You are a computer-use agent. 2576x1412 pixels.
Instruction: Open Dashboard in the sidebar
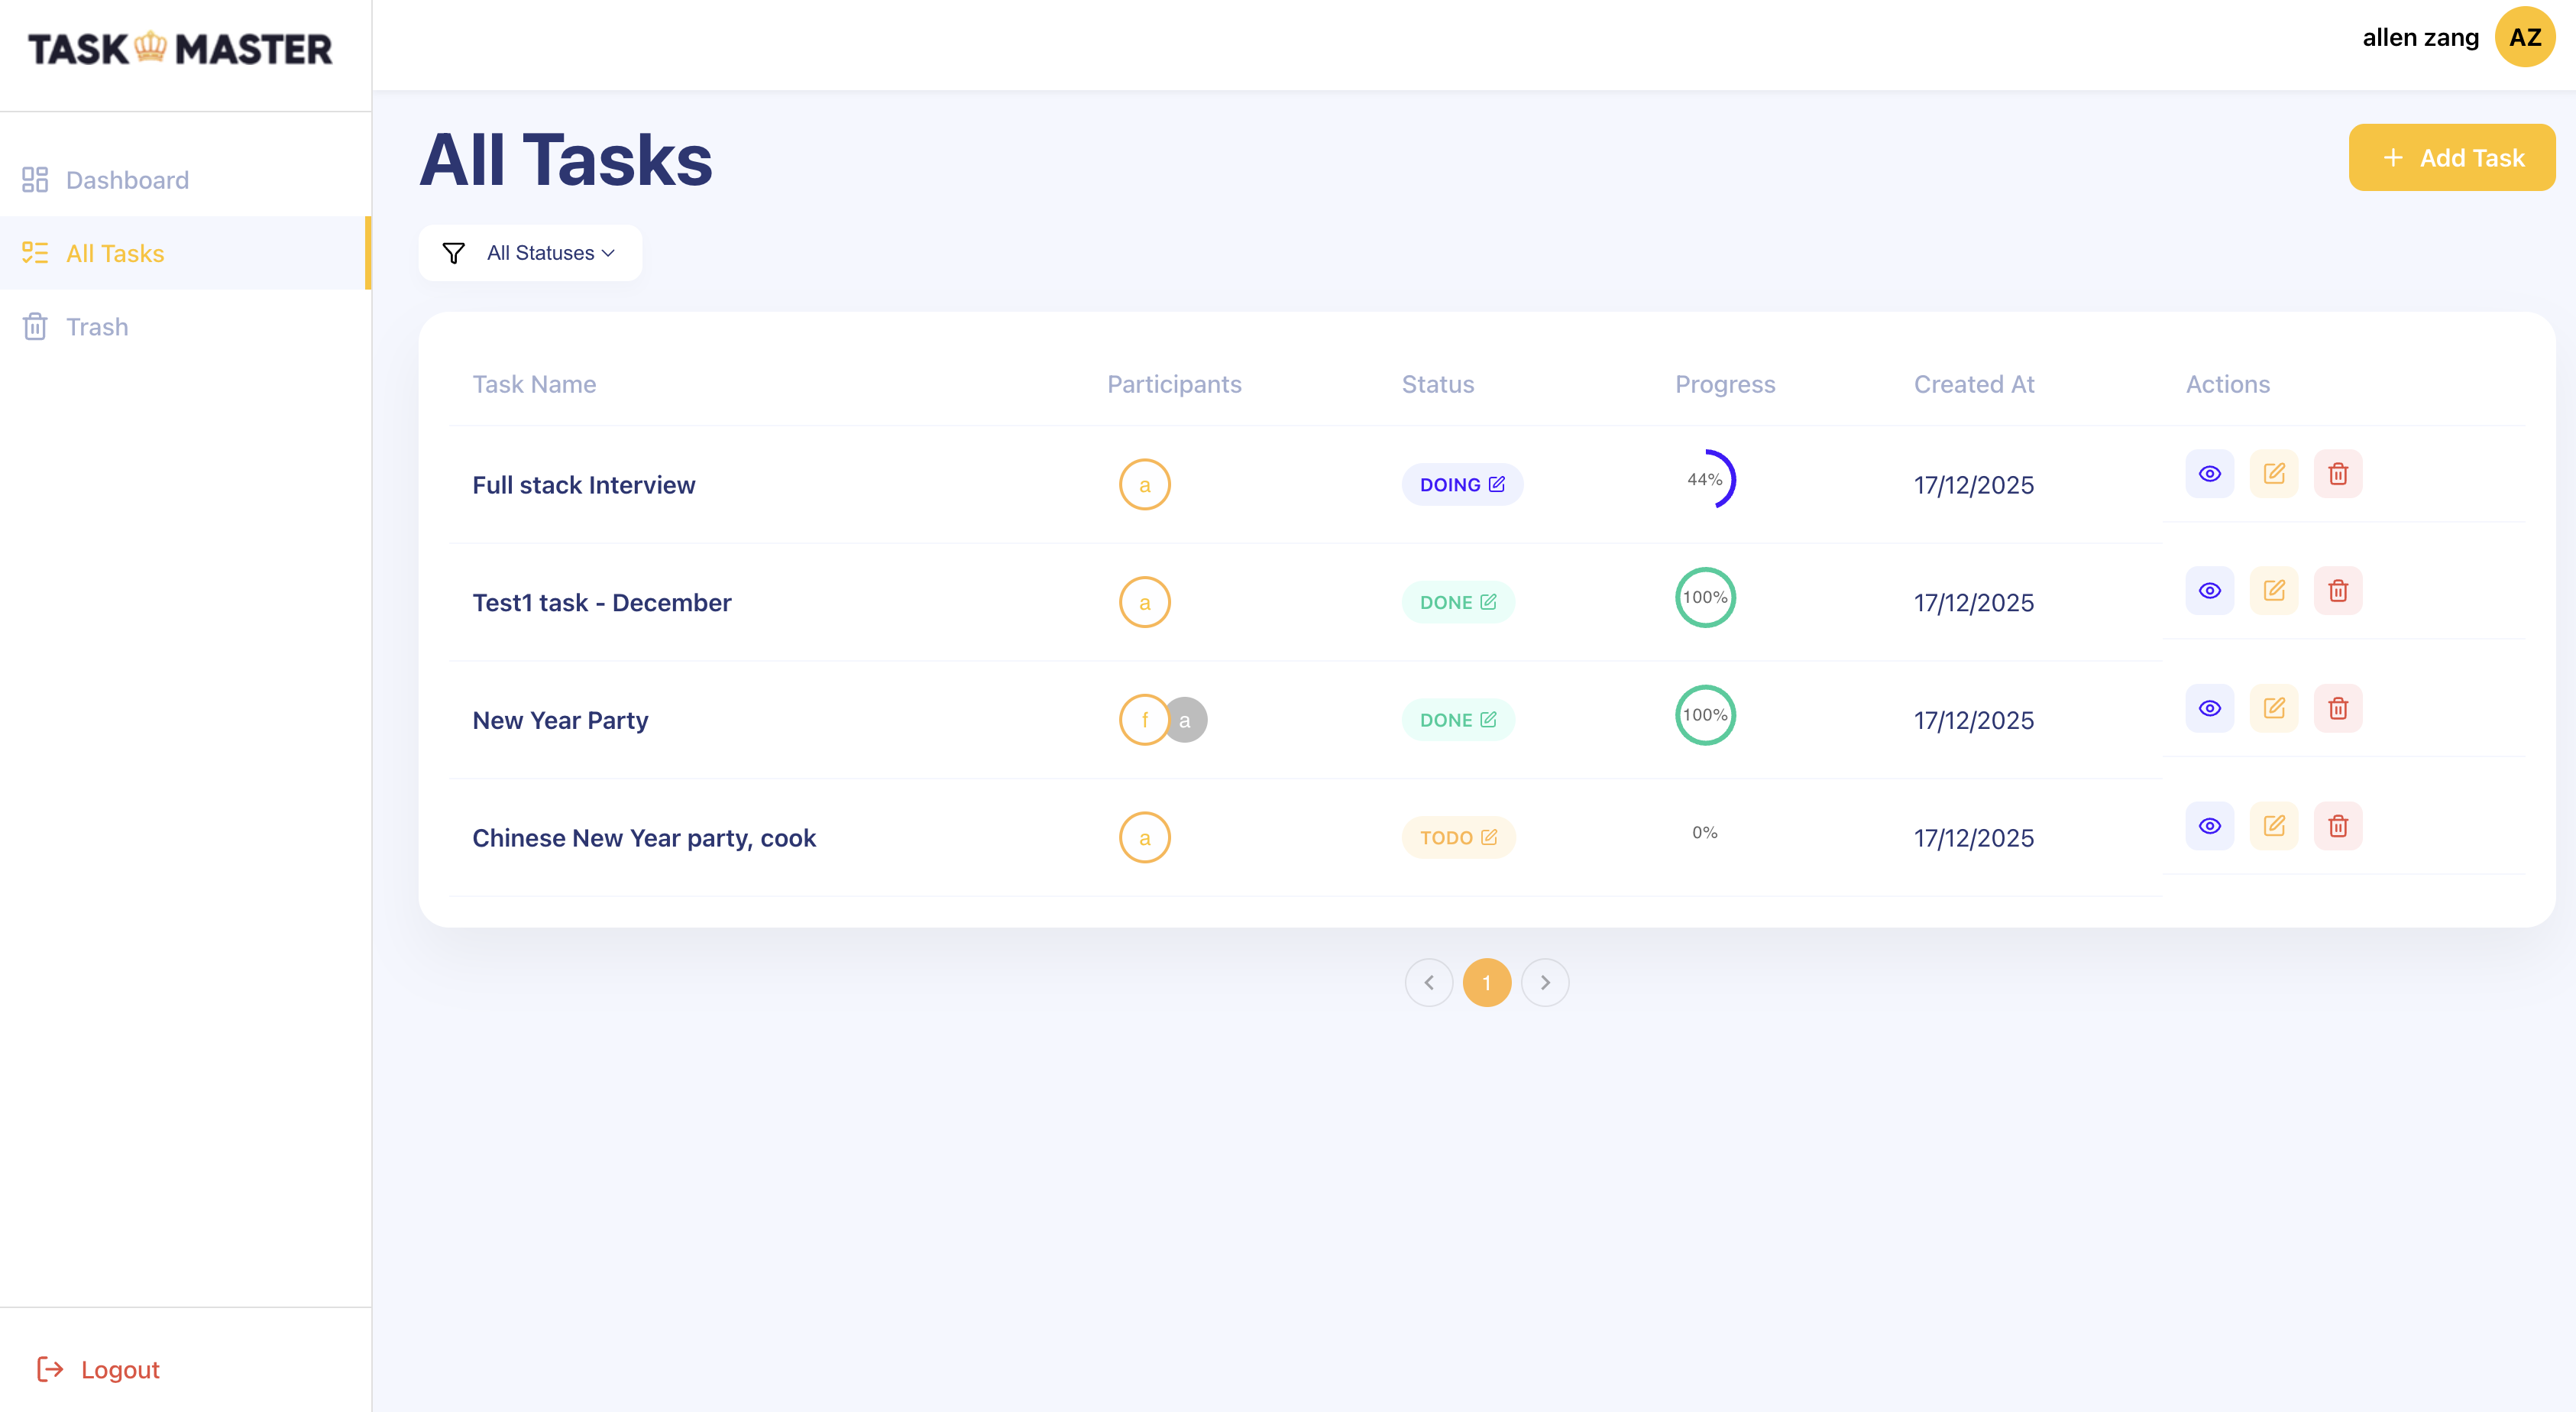[x=127, y=180]
